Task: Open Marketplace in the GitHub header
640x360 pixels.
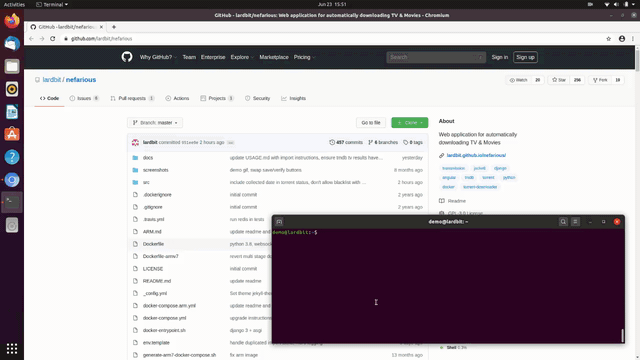Action: (274, 57)
